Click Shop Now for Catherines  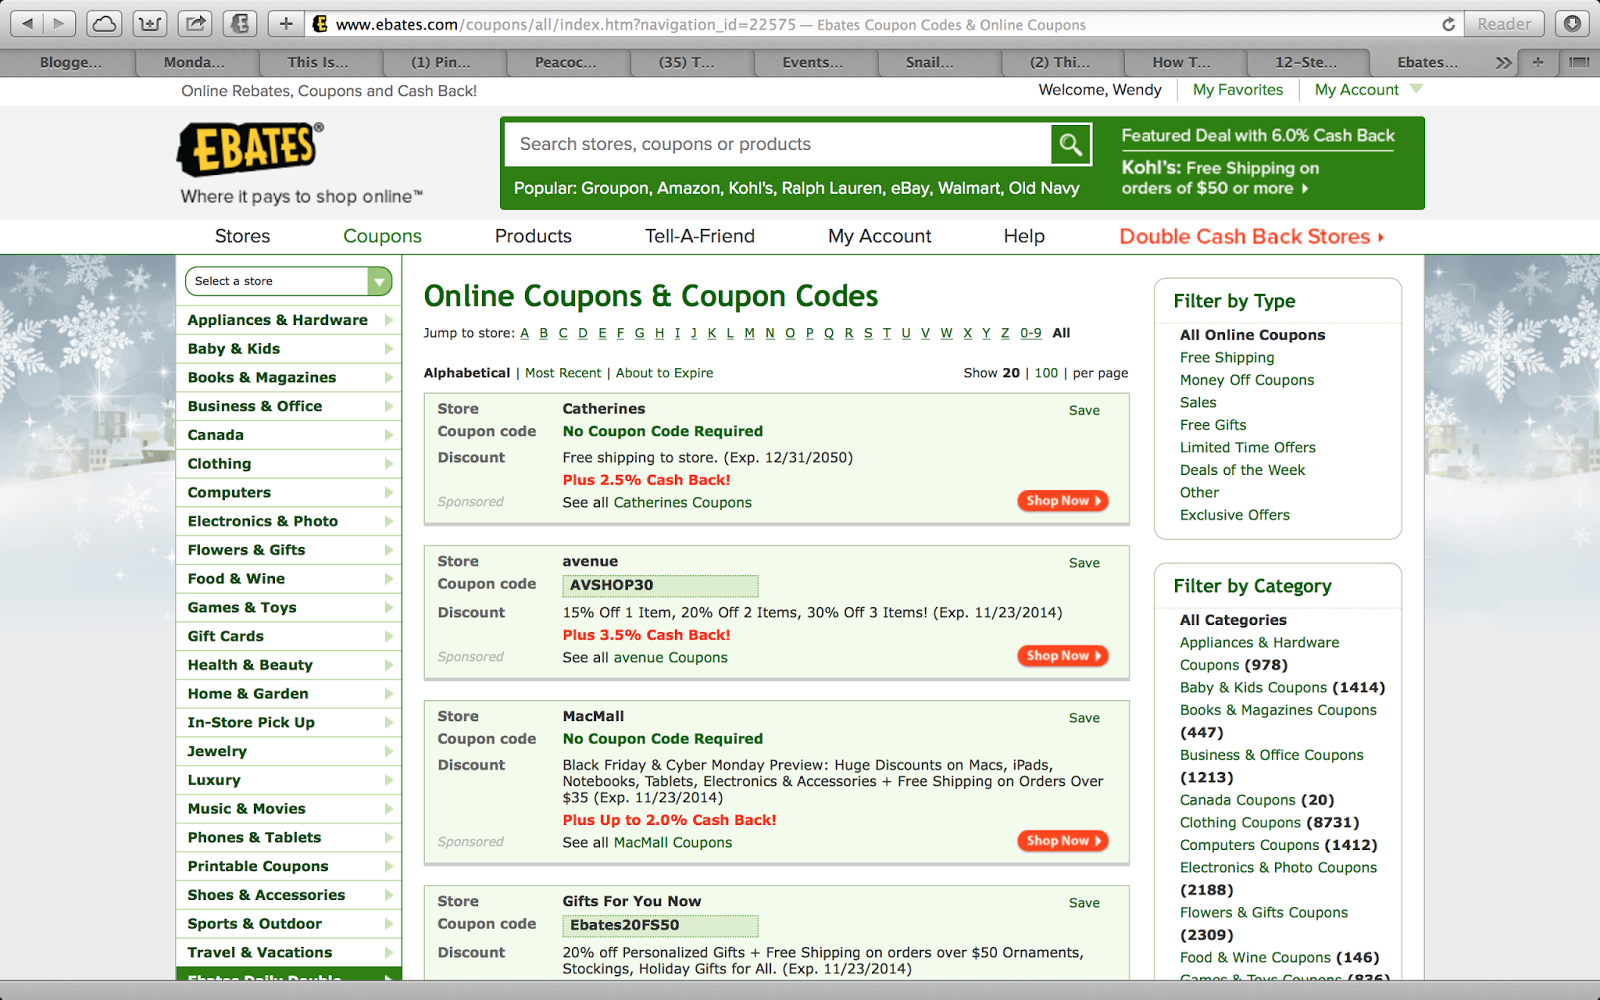[x=1063, y=501]
